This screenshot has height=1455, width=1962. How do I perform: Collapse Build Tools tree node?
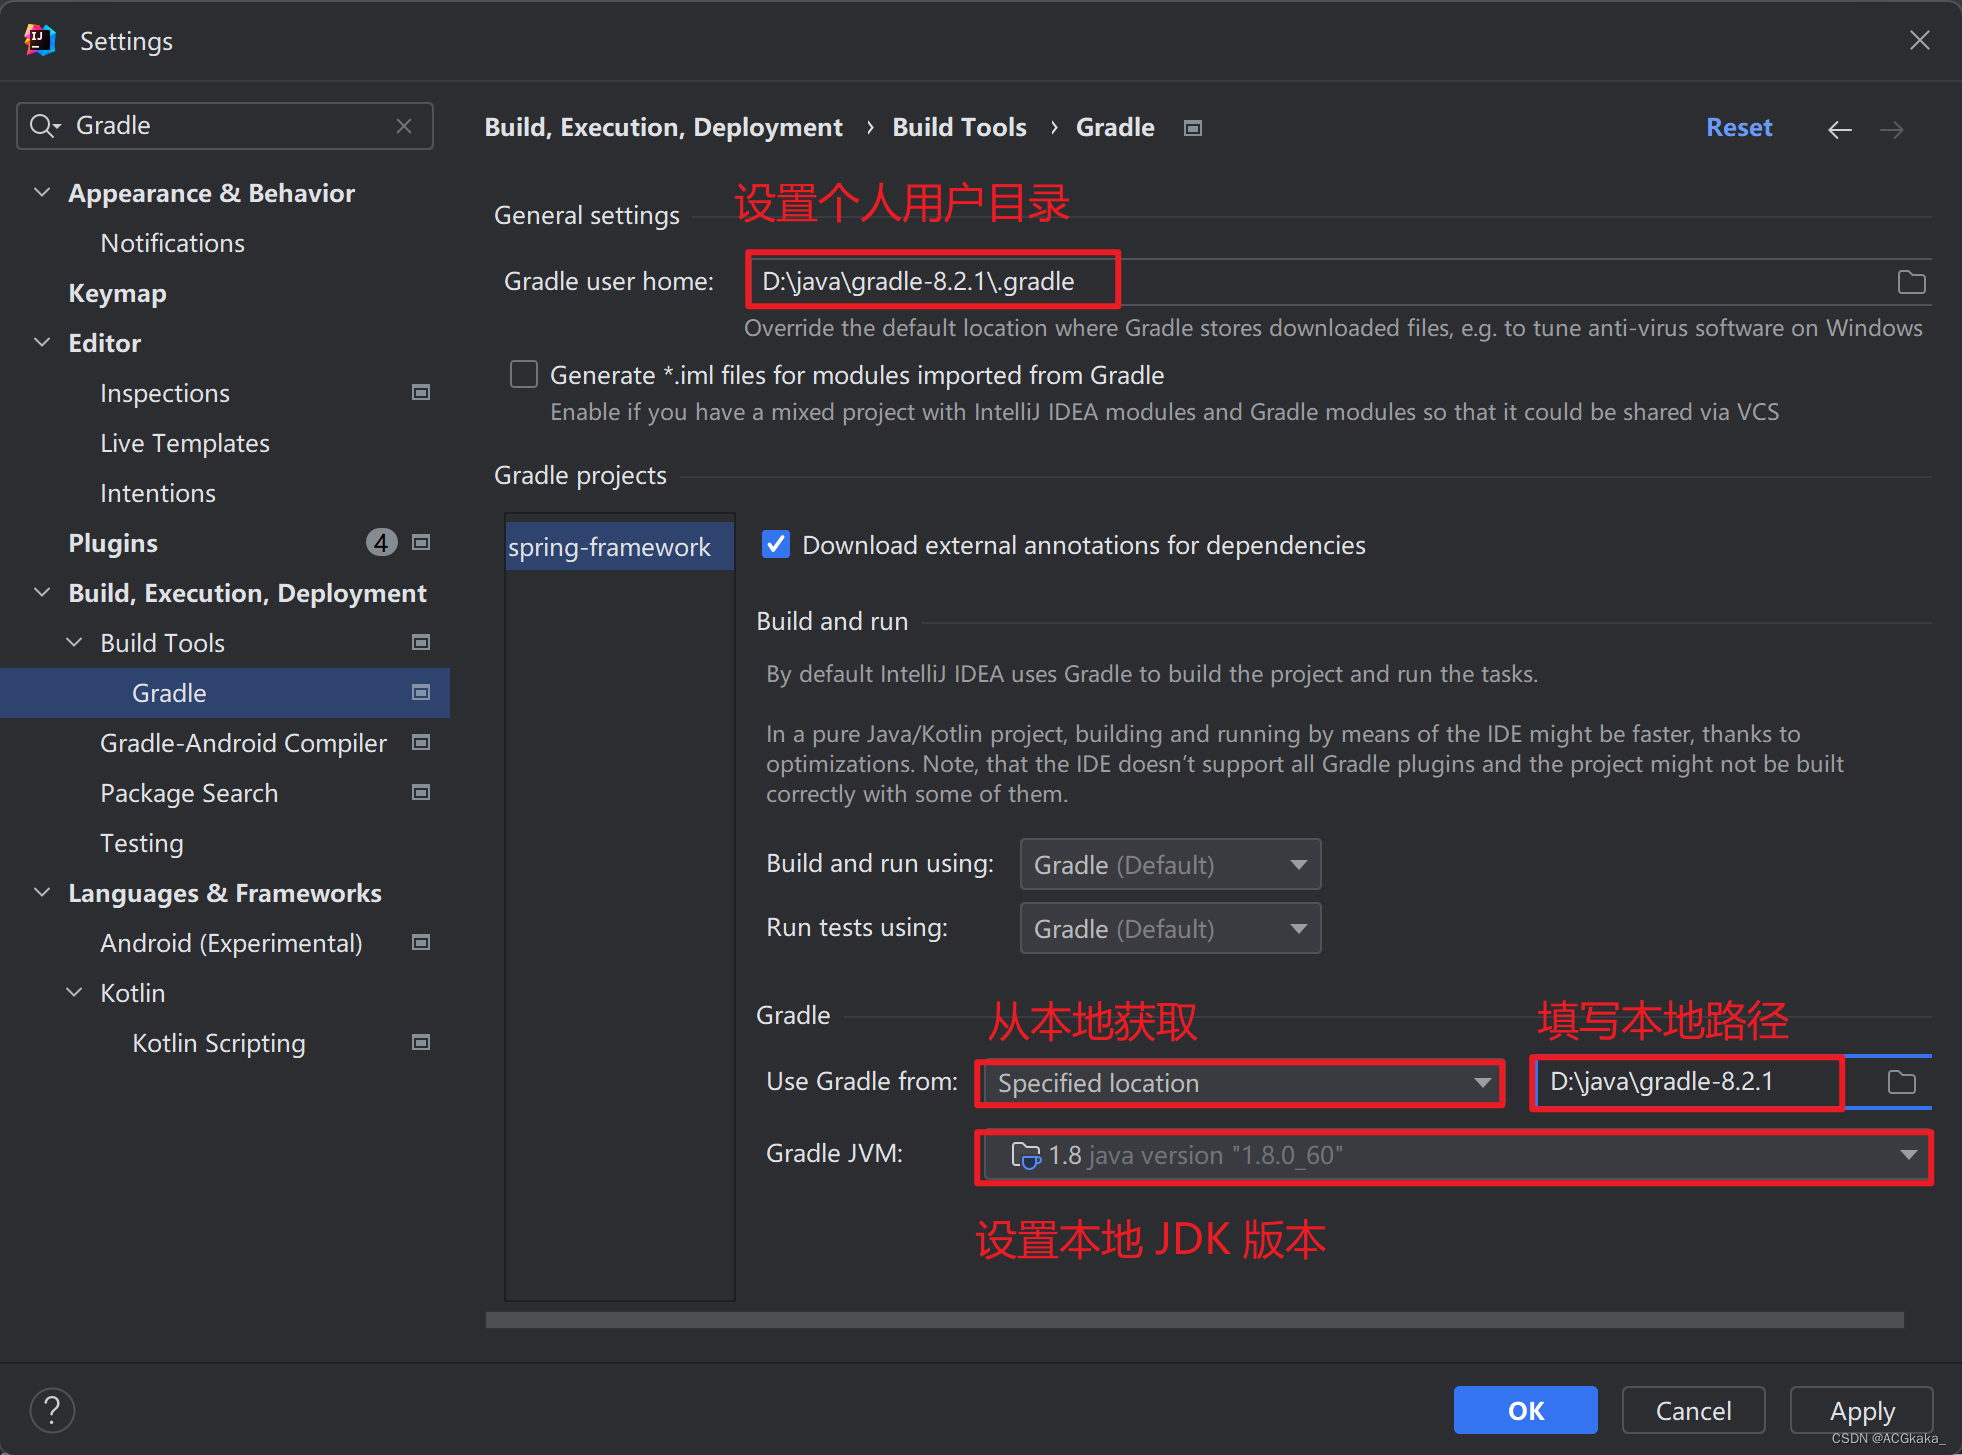[x=74, y=642]
